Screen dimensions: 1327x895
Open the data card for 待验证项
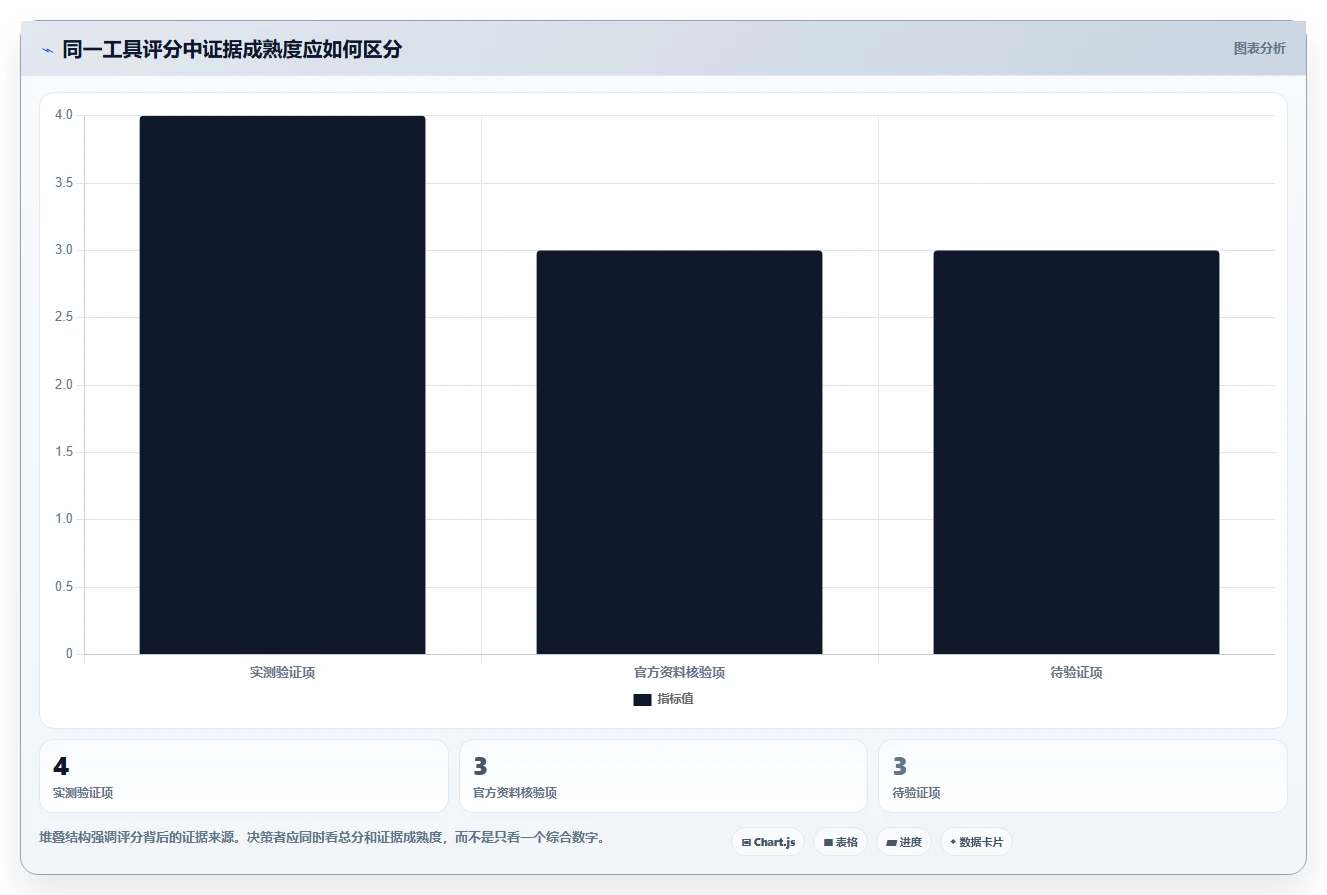click(x=1082, y=776)
